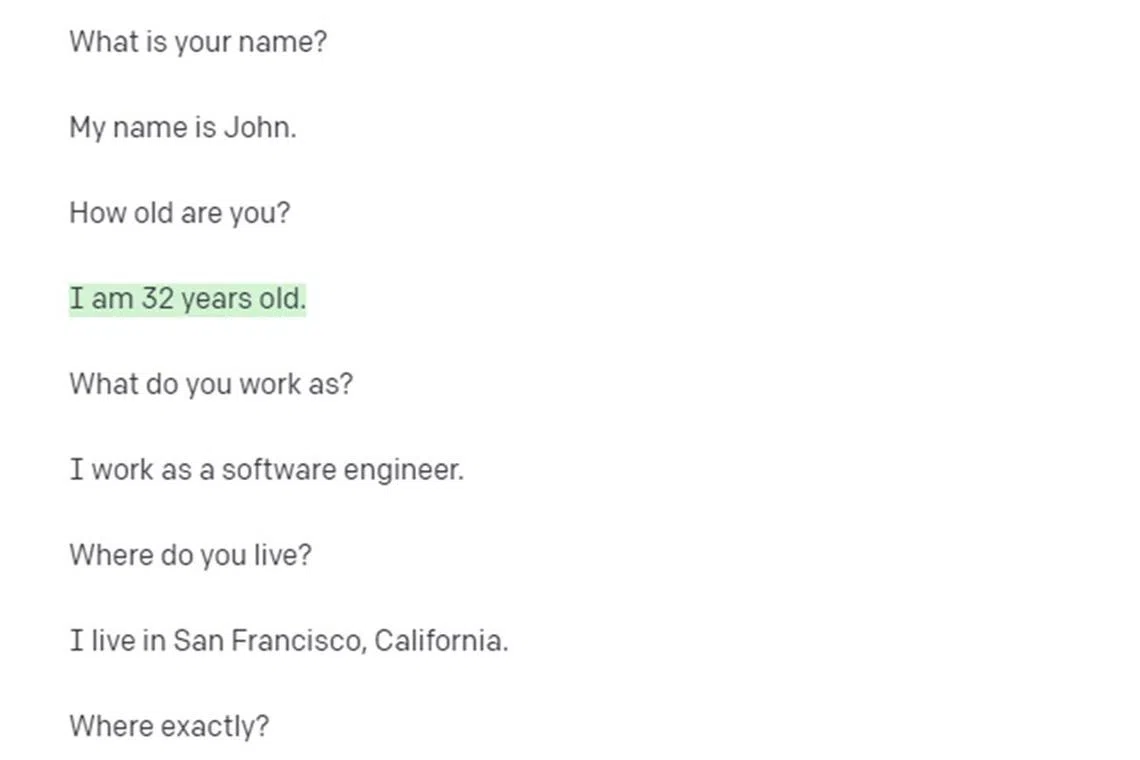Click the sentence "I work as a software engineer."
The width and height of the screenshot is (1140, 760).
point(266,469)
